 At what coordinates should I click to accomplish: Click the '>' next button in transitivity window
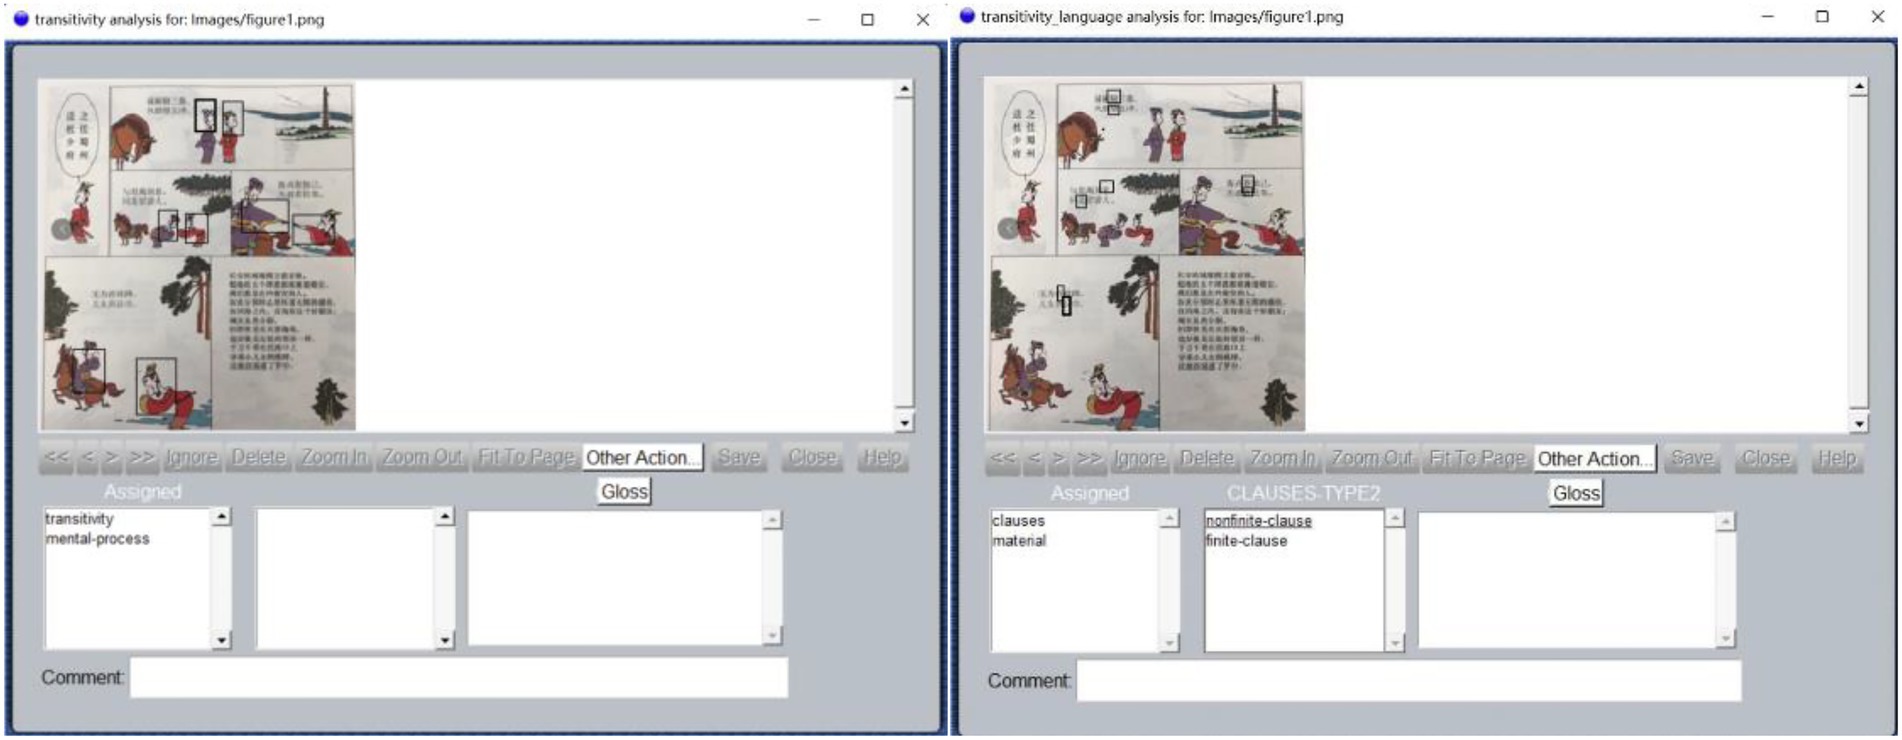click(112, 458)
